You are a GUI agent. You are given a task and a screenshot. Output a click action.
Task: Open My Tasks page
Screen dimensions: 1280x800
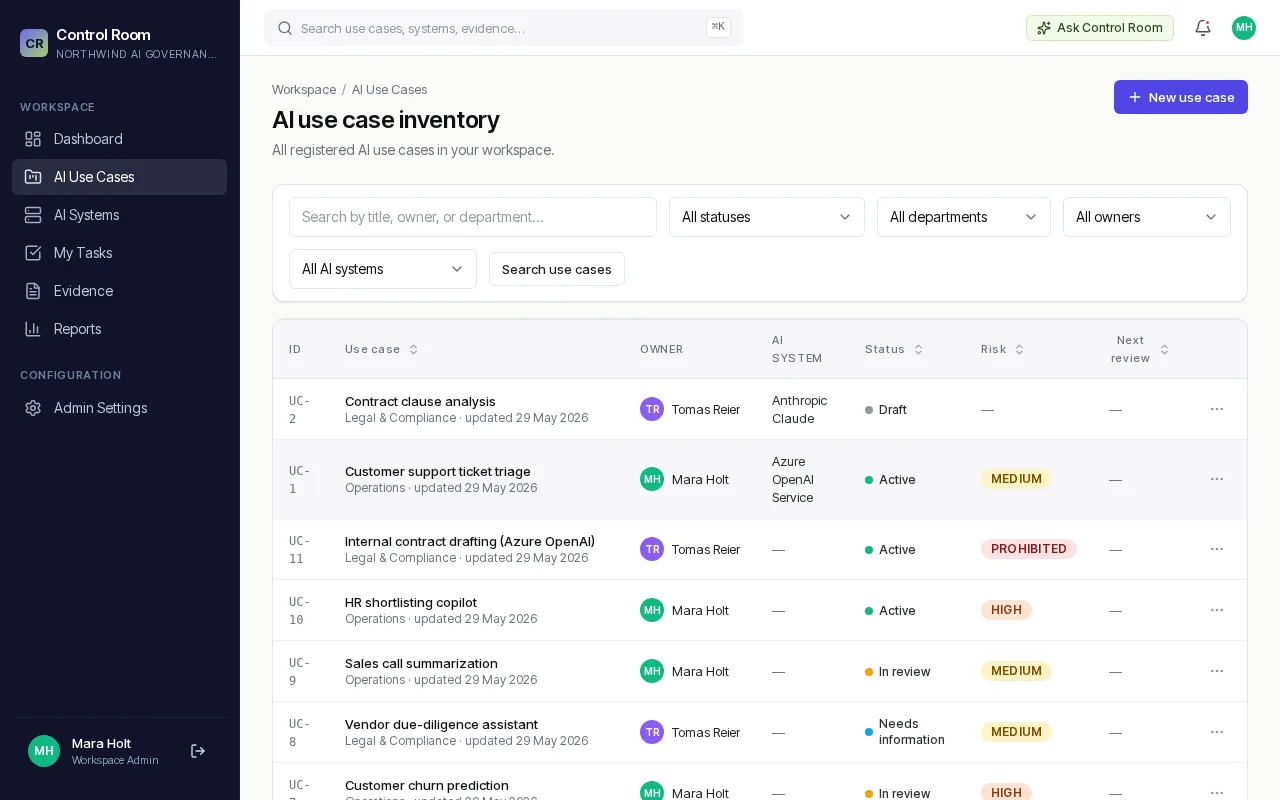click(120, 253)
